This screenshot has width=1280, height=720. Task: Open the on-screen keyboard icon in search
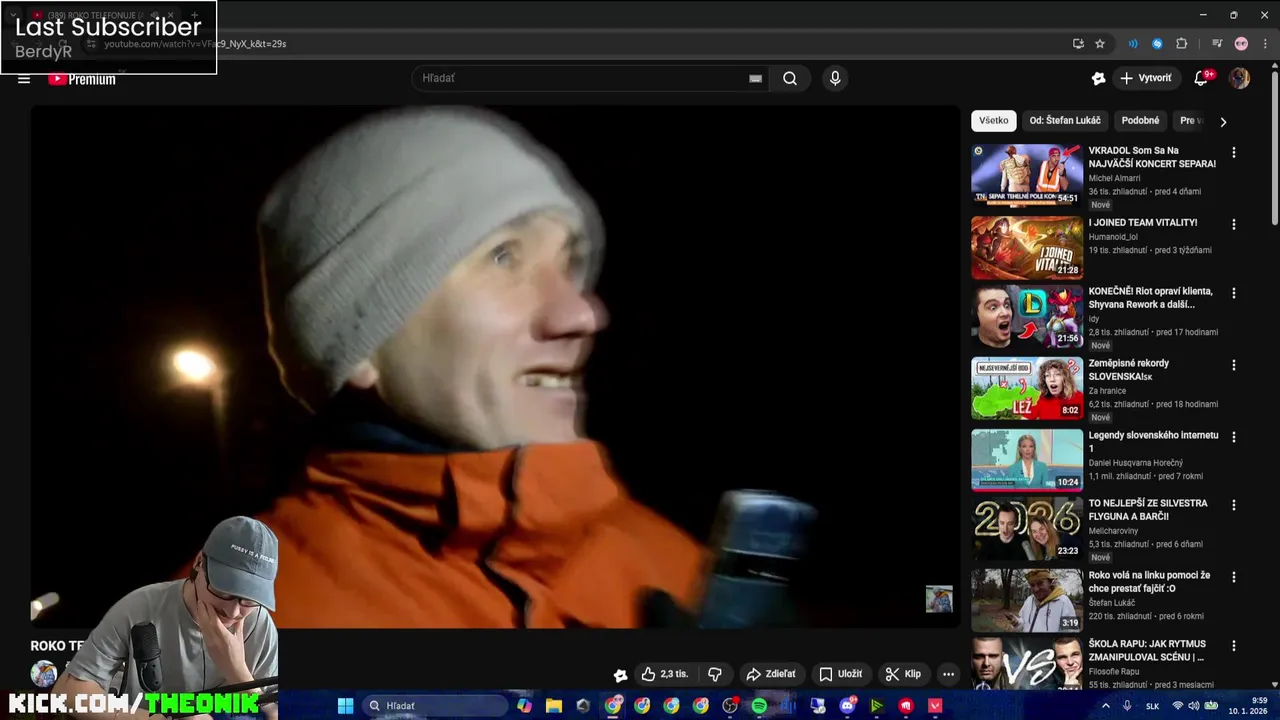(x=756, y=78)
